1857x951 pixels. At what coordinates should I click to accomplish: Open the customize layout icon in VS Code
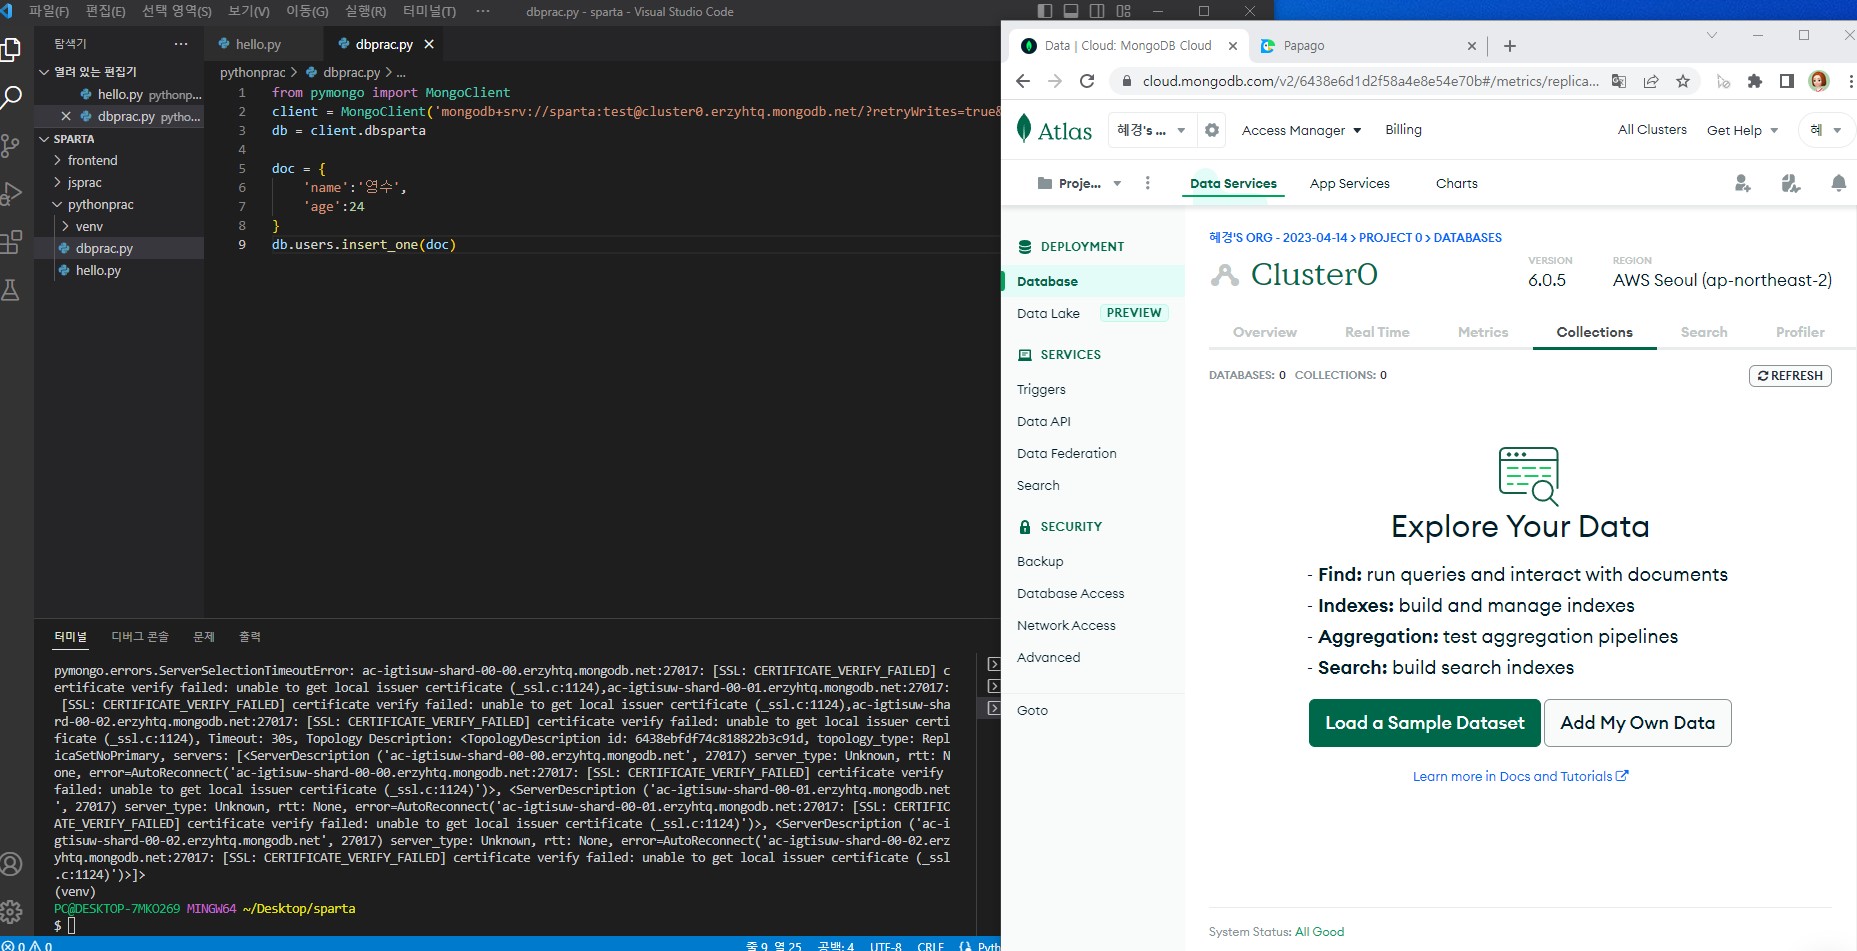[1123, 11]
